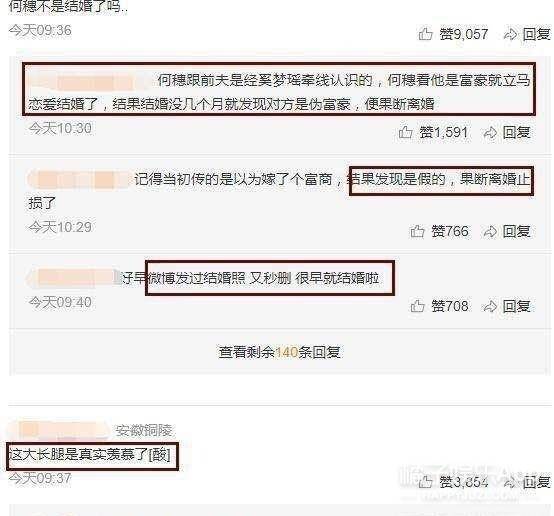Open blurred username of 10:29 commenter
This screenshot has width=554, height=516.
[x=79, y=180]
